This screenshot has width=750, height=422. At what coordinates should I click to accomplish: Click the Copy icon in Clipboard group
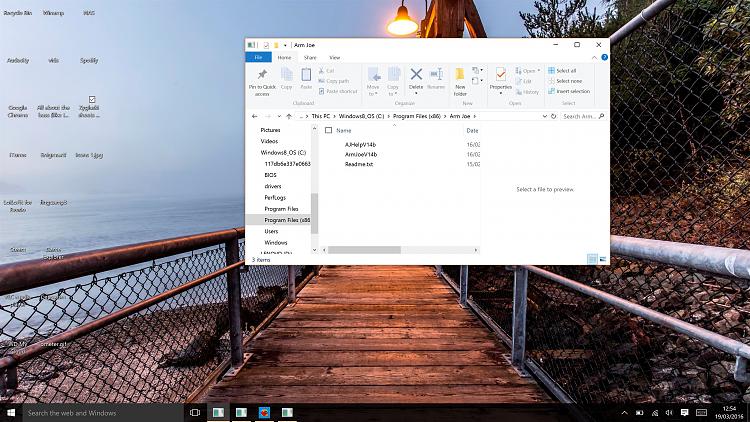coord(287,75)
